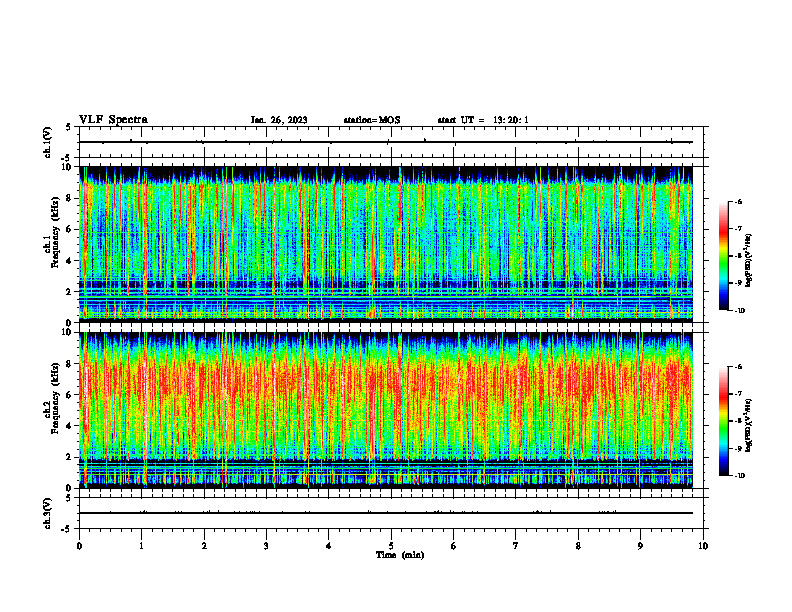Click inside the ch.2 spectrogram panel
792x612 pixels.
point(386,410)
